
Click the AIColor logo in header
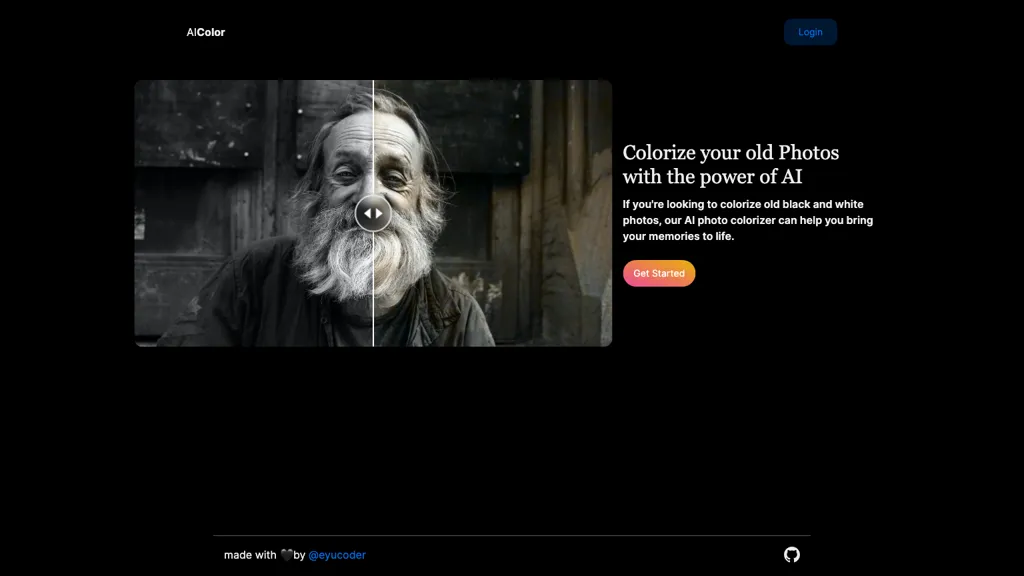[x=206, y=32]
